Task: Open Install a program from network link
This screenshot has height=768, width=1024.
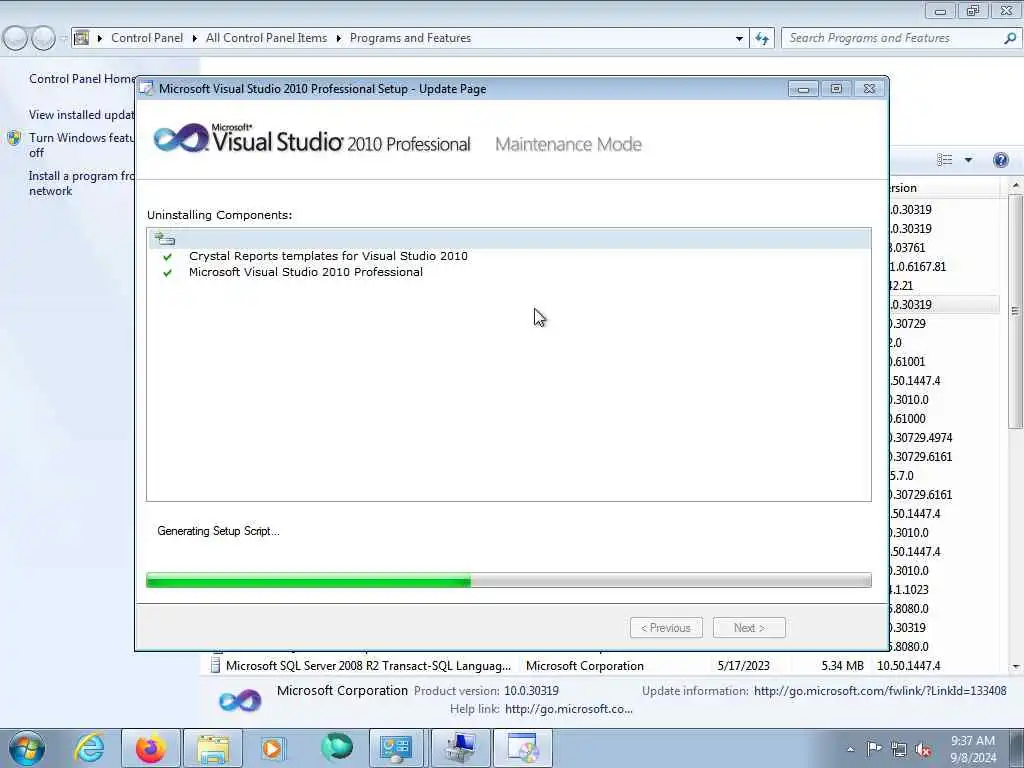Action: (x=82, y=184)
